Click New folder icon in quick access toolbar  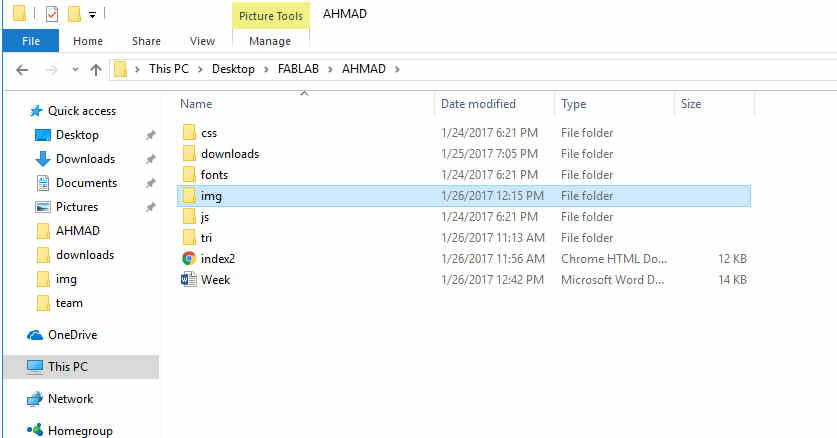tap(74, 14)
